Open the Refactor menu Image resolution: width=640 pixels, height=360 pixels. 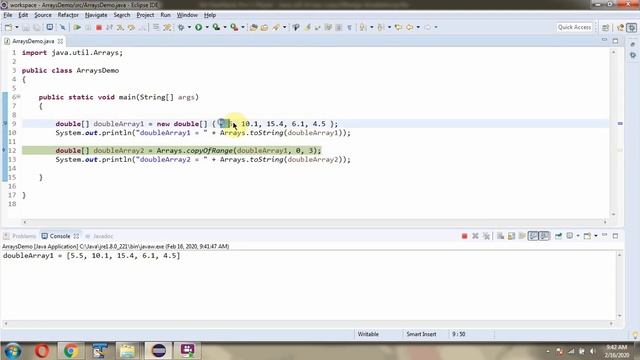(68, 15)
